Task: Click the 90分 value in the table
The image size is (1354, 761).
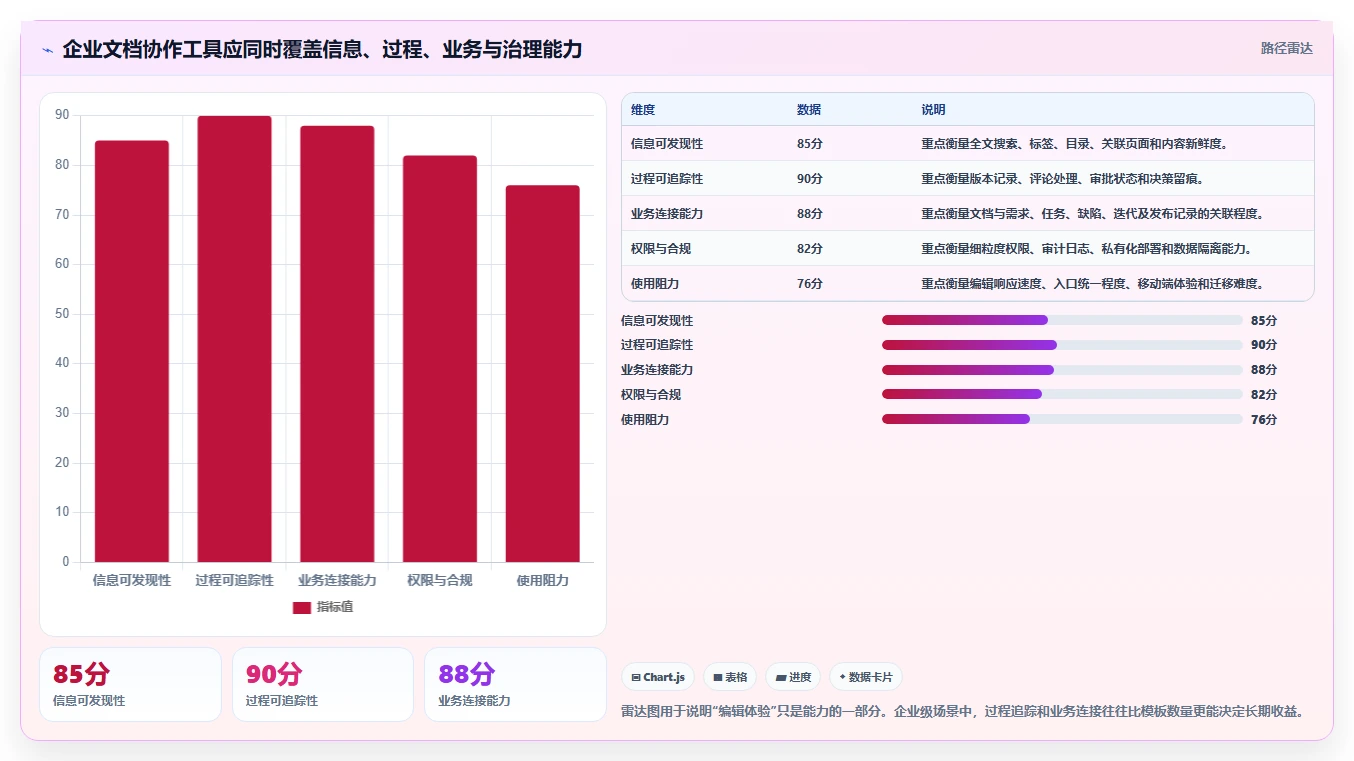Action: click(x=810, y=179)
